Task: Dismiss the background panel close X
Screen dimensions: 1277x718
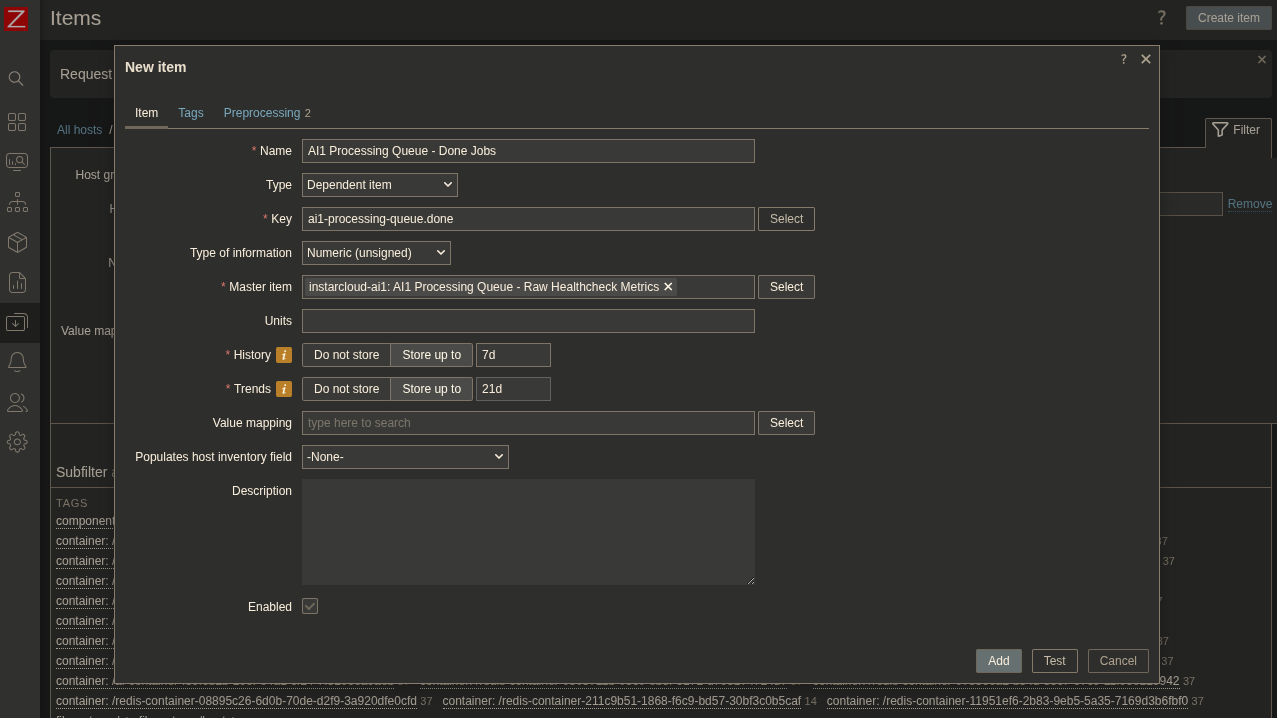Action: (x=1262, y=60)
